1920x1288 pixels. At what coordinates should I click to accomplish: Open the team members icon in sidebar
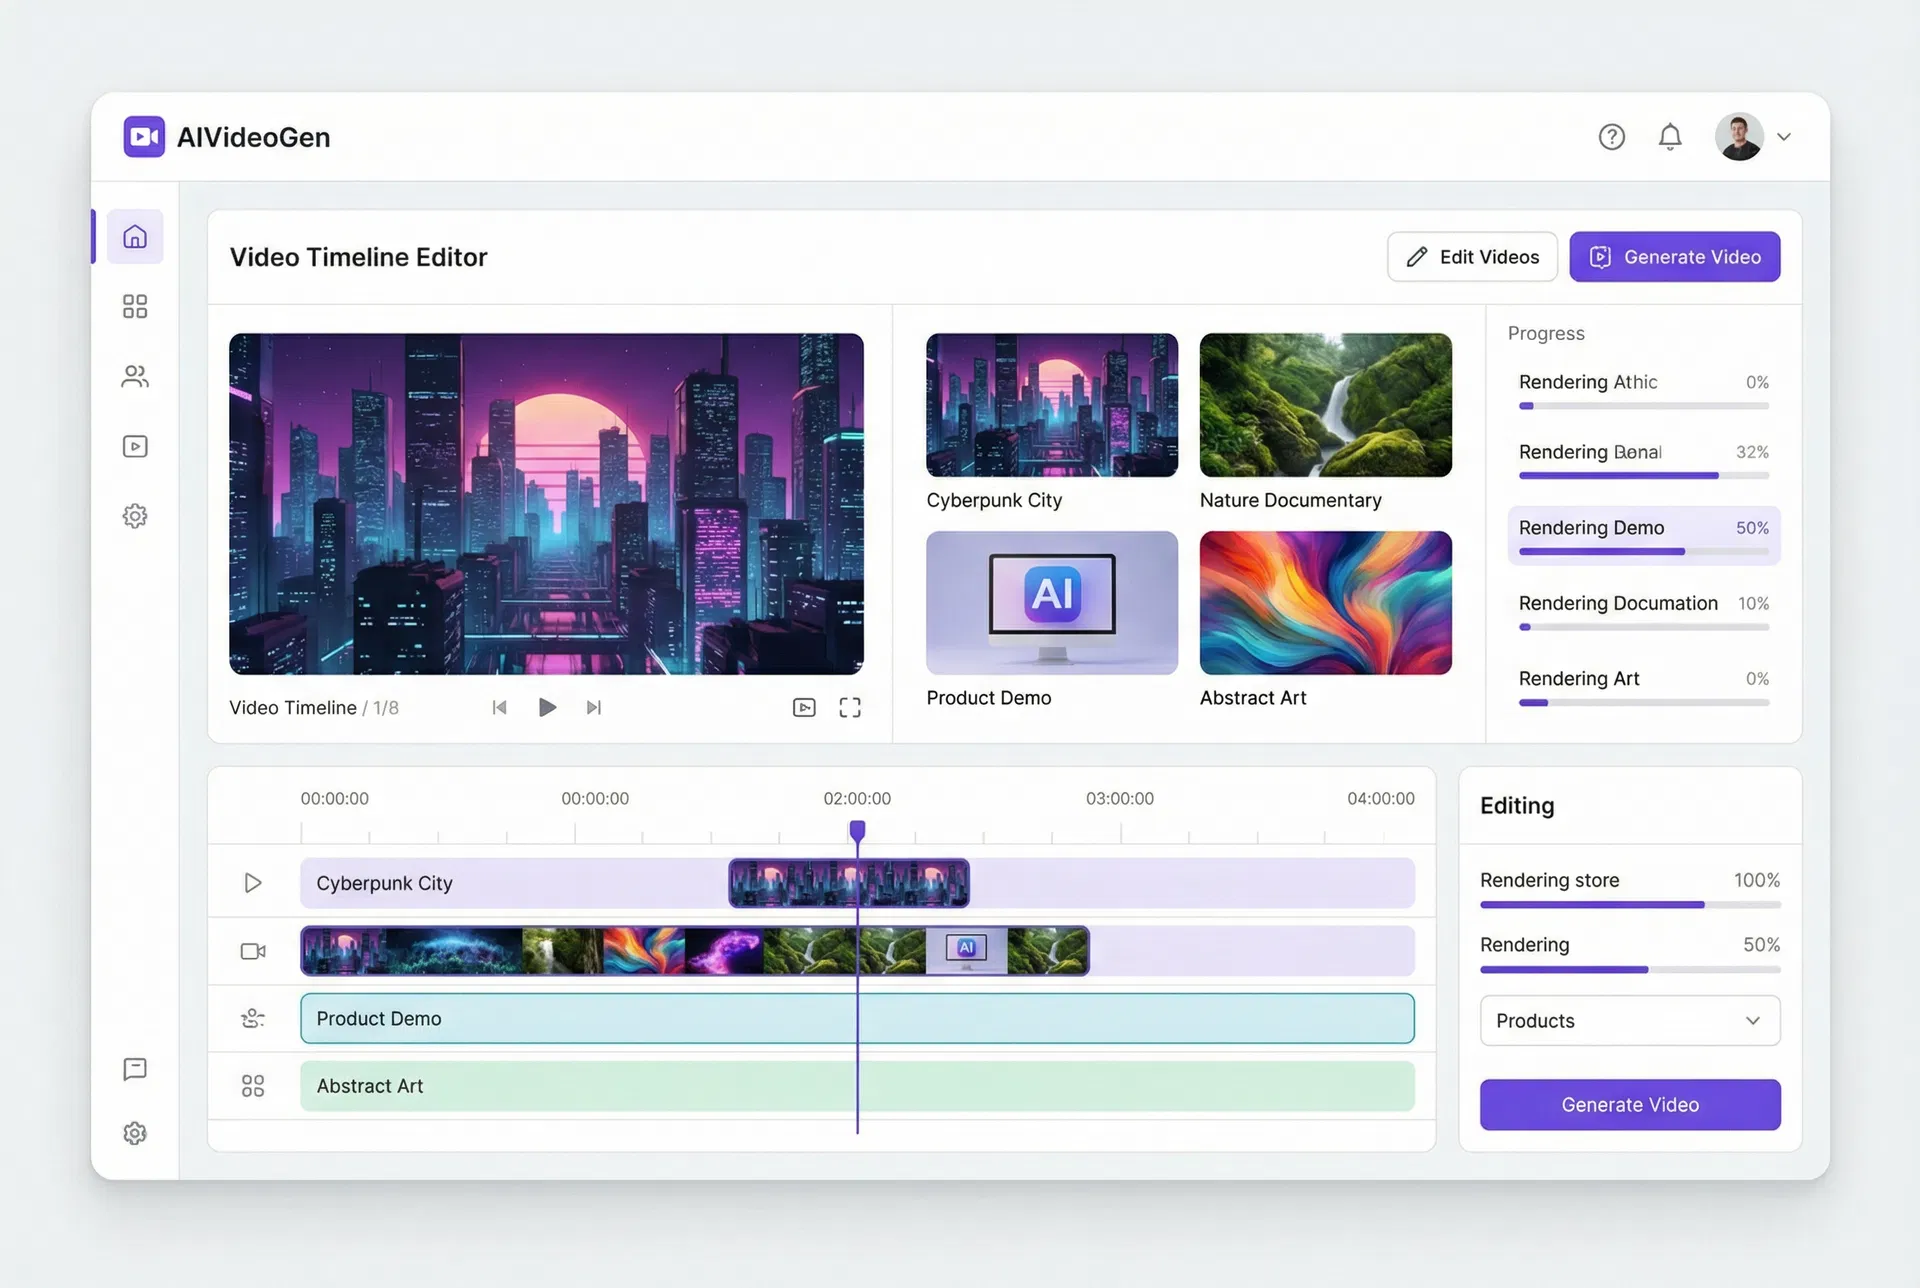coord(135,377)
